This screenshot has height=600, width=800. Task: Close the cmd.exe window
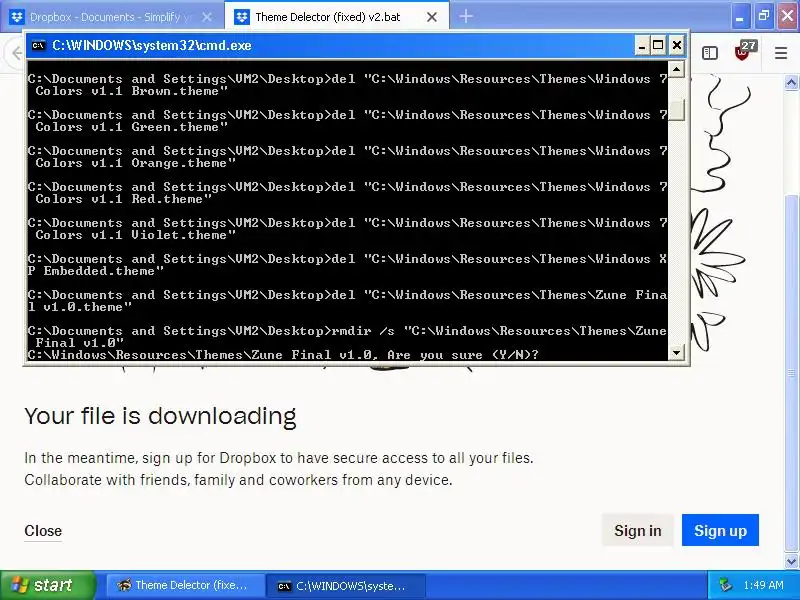click(x=677, y=45)
